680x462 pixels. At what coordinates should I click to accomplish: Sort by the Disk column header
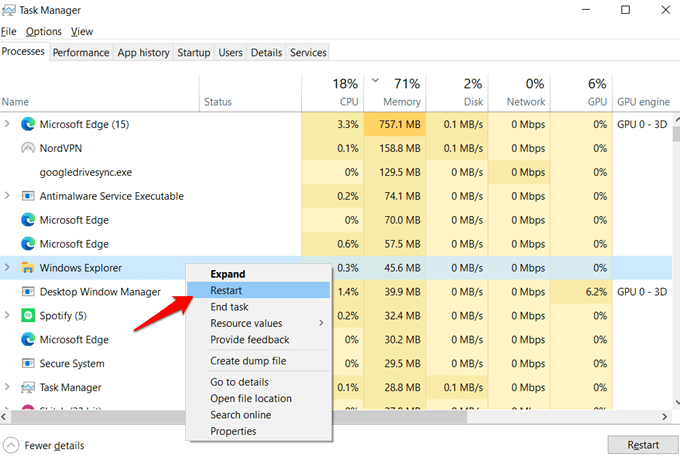click(x=457, y=93)
